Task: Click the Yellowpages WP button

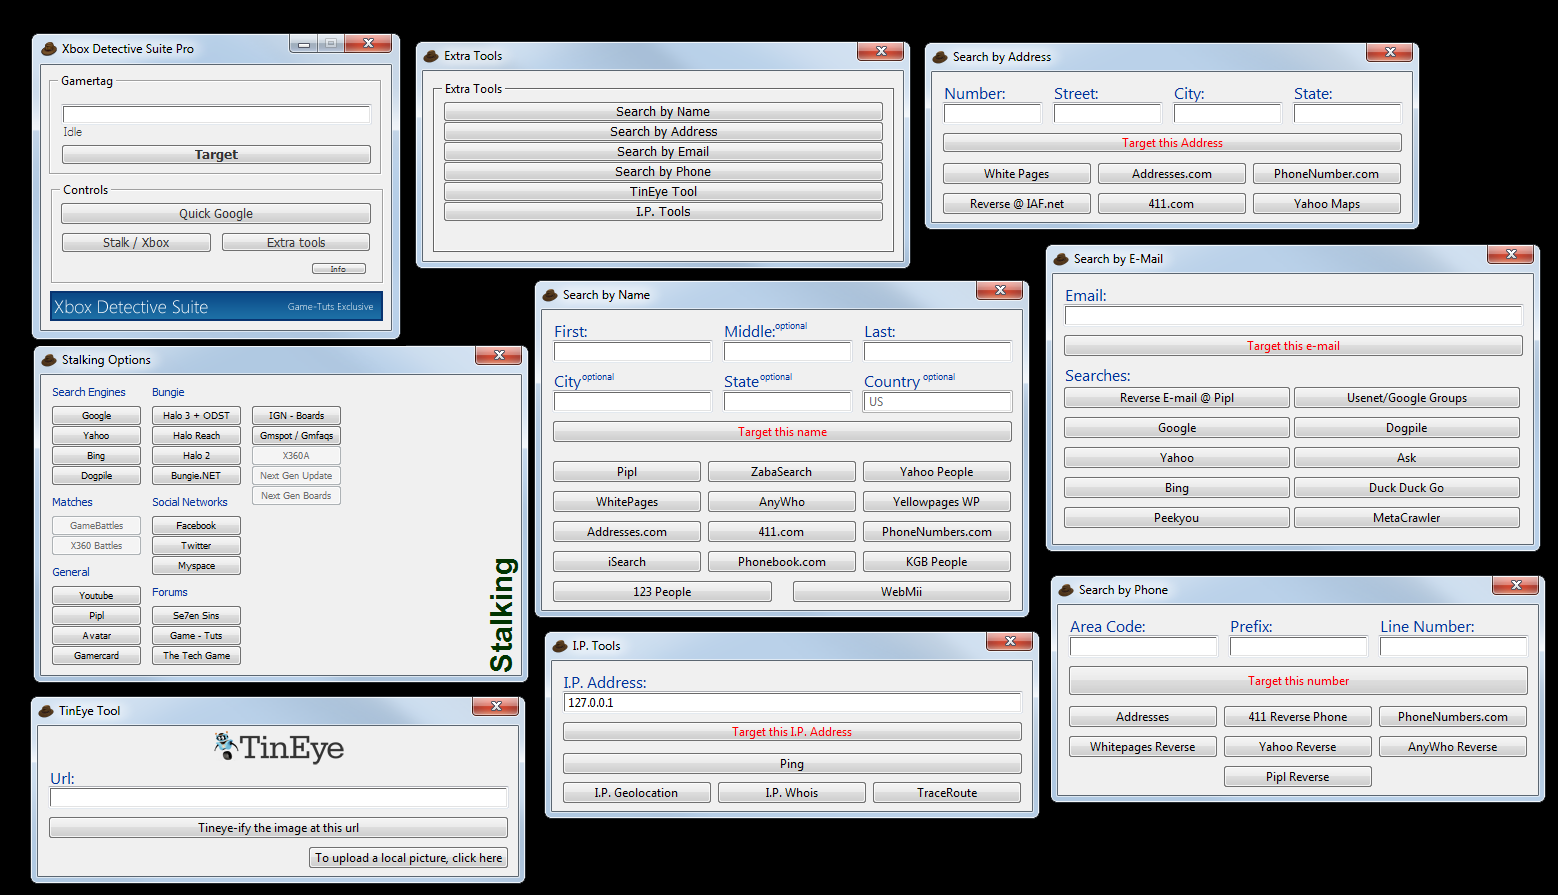Action: (937, 502)
